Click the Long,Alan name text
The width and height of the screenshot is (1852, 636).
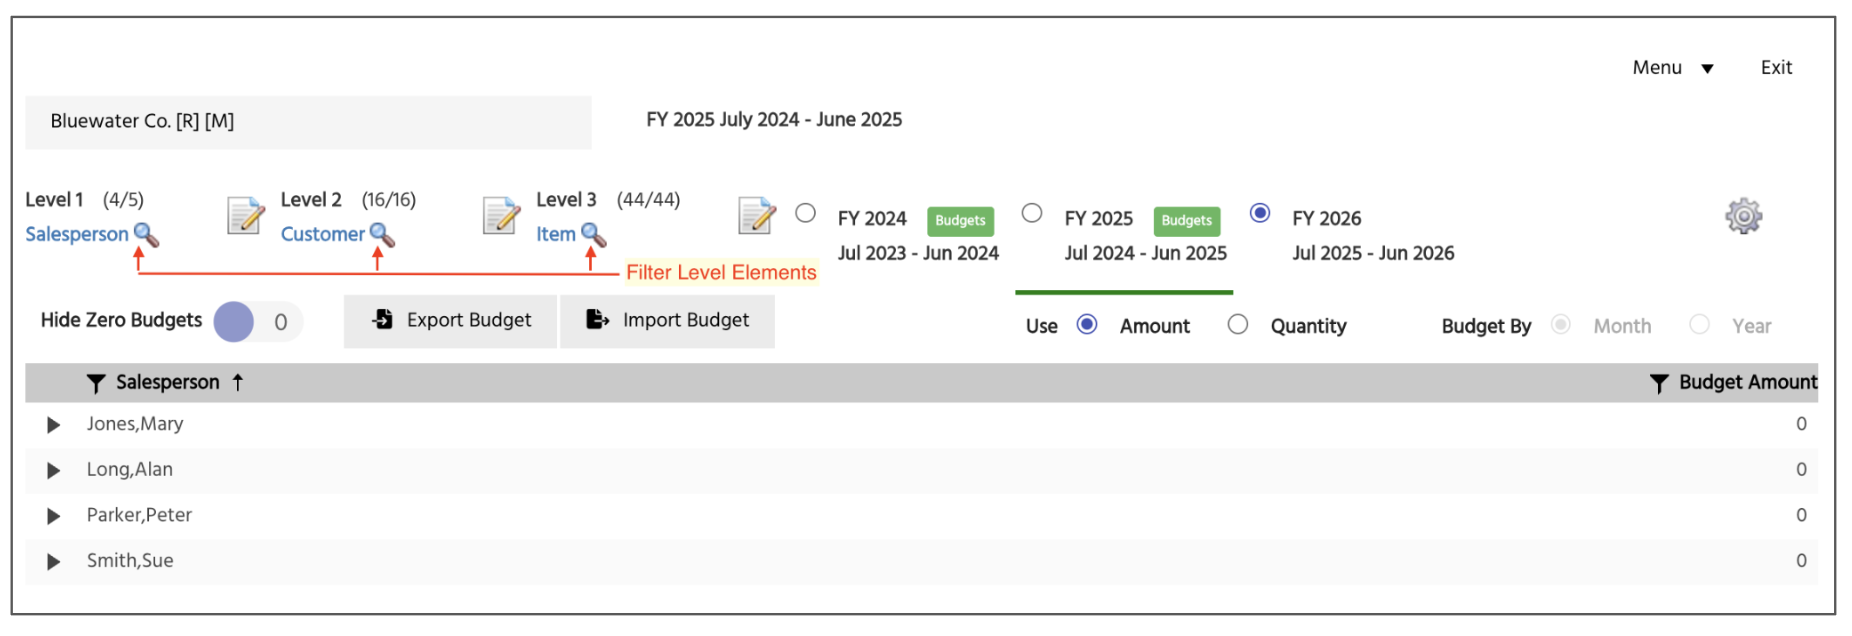(x=130, y=470)
